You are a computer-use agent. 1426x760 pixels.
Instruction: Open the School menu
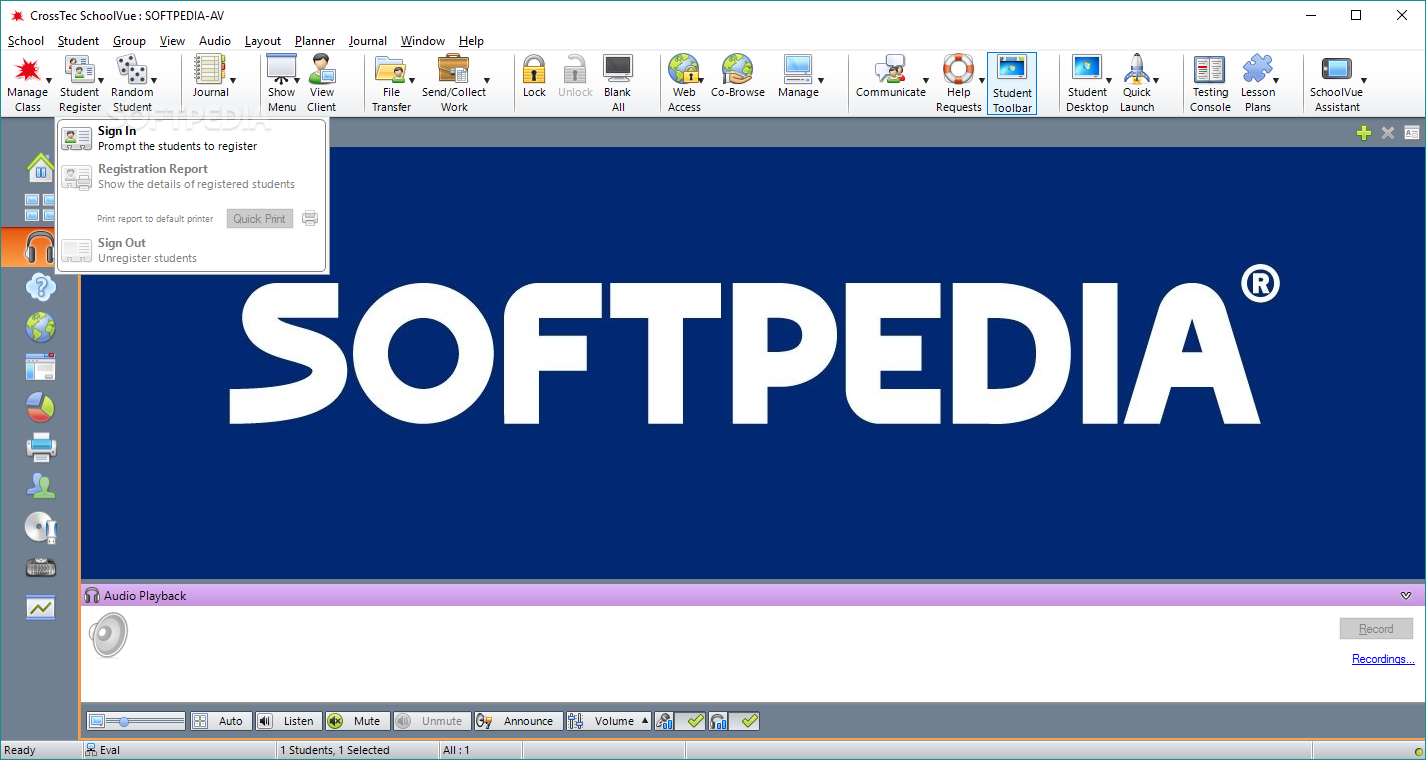pos(26,41)
